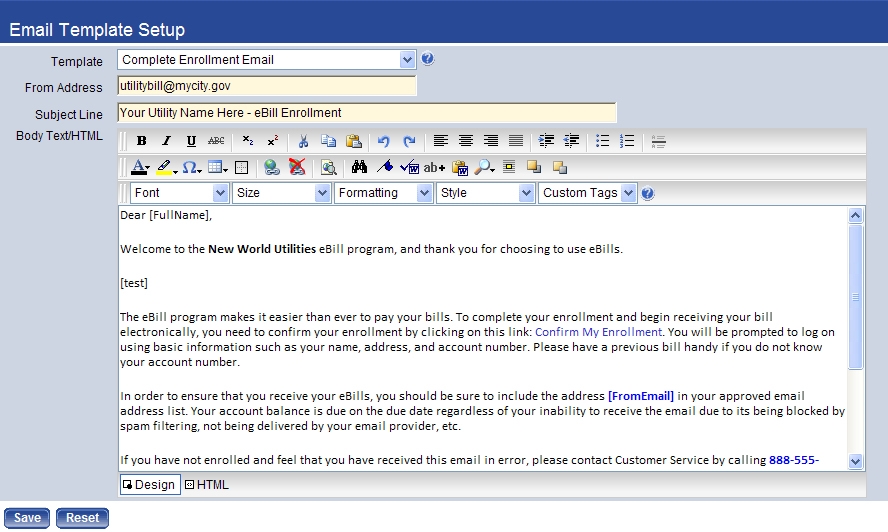The image size is (888, 532).
Task: Click the Confirm My Enrollment link
Action: point(598,332)
